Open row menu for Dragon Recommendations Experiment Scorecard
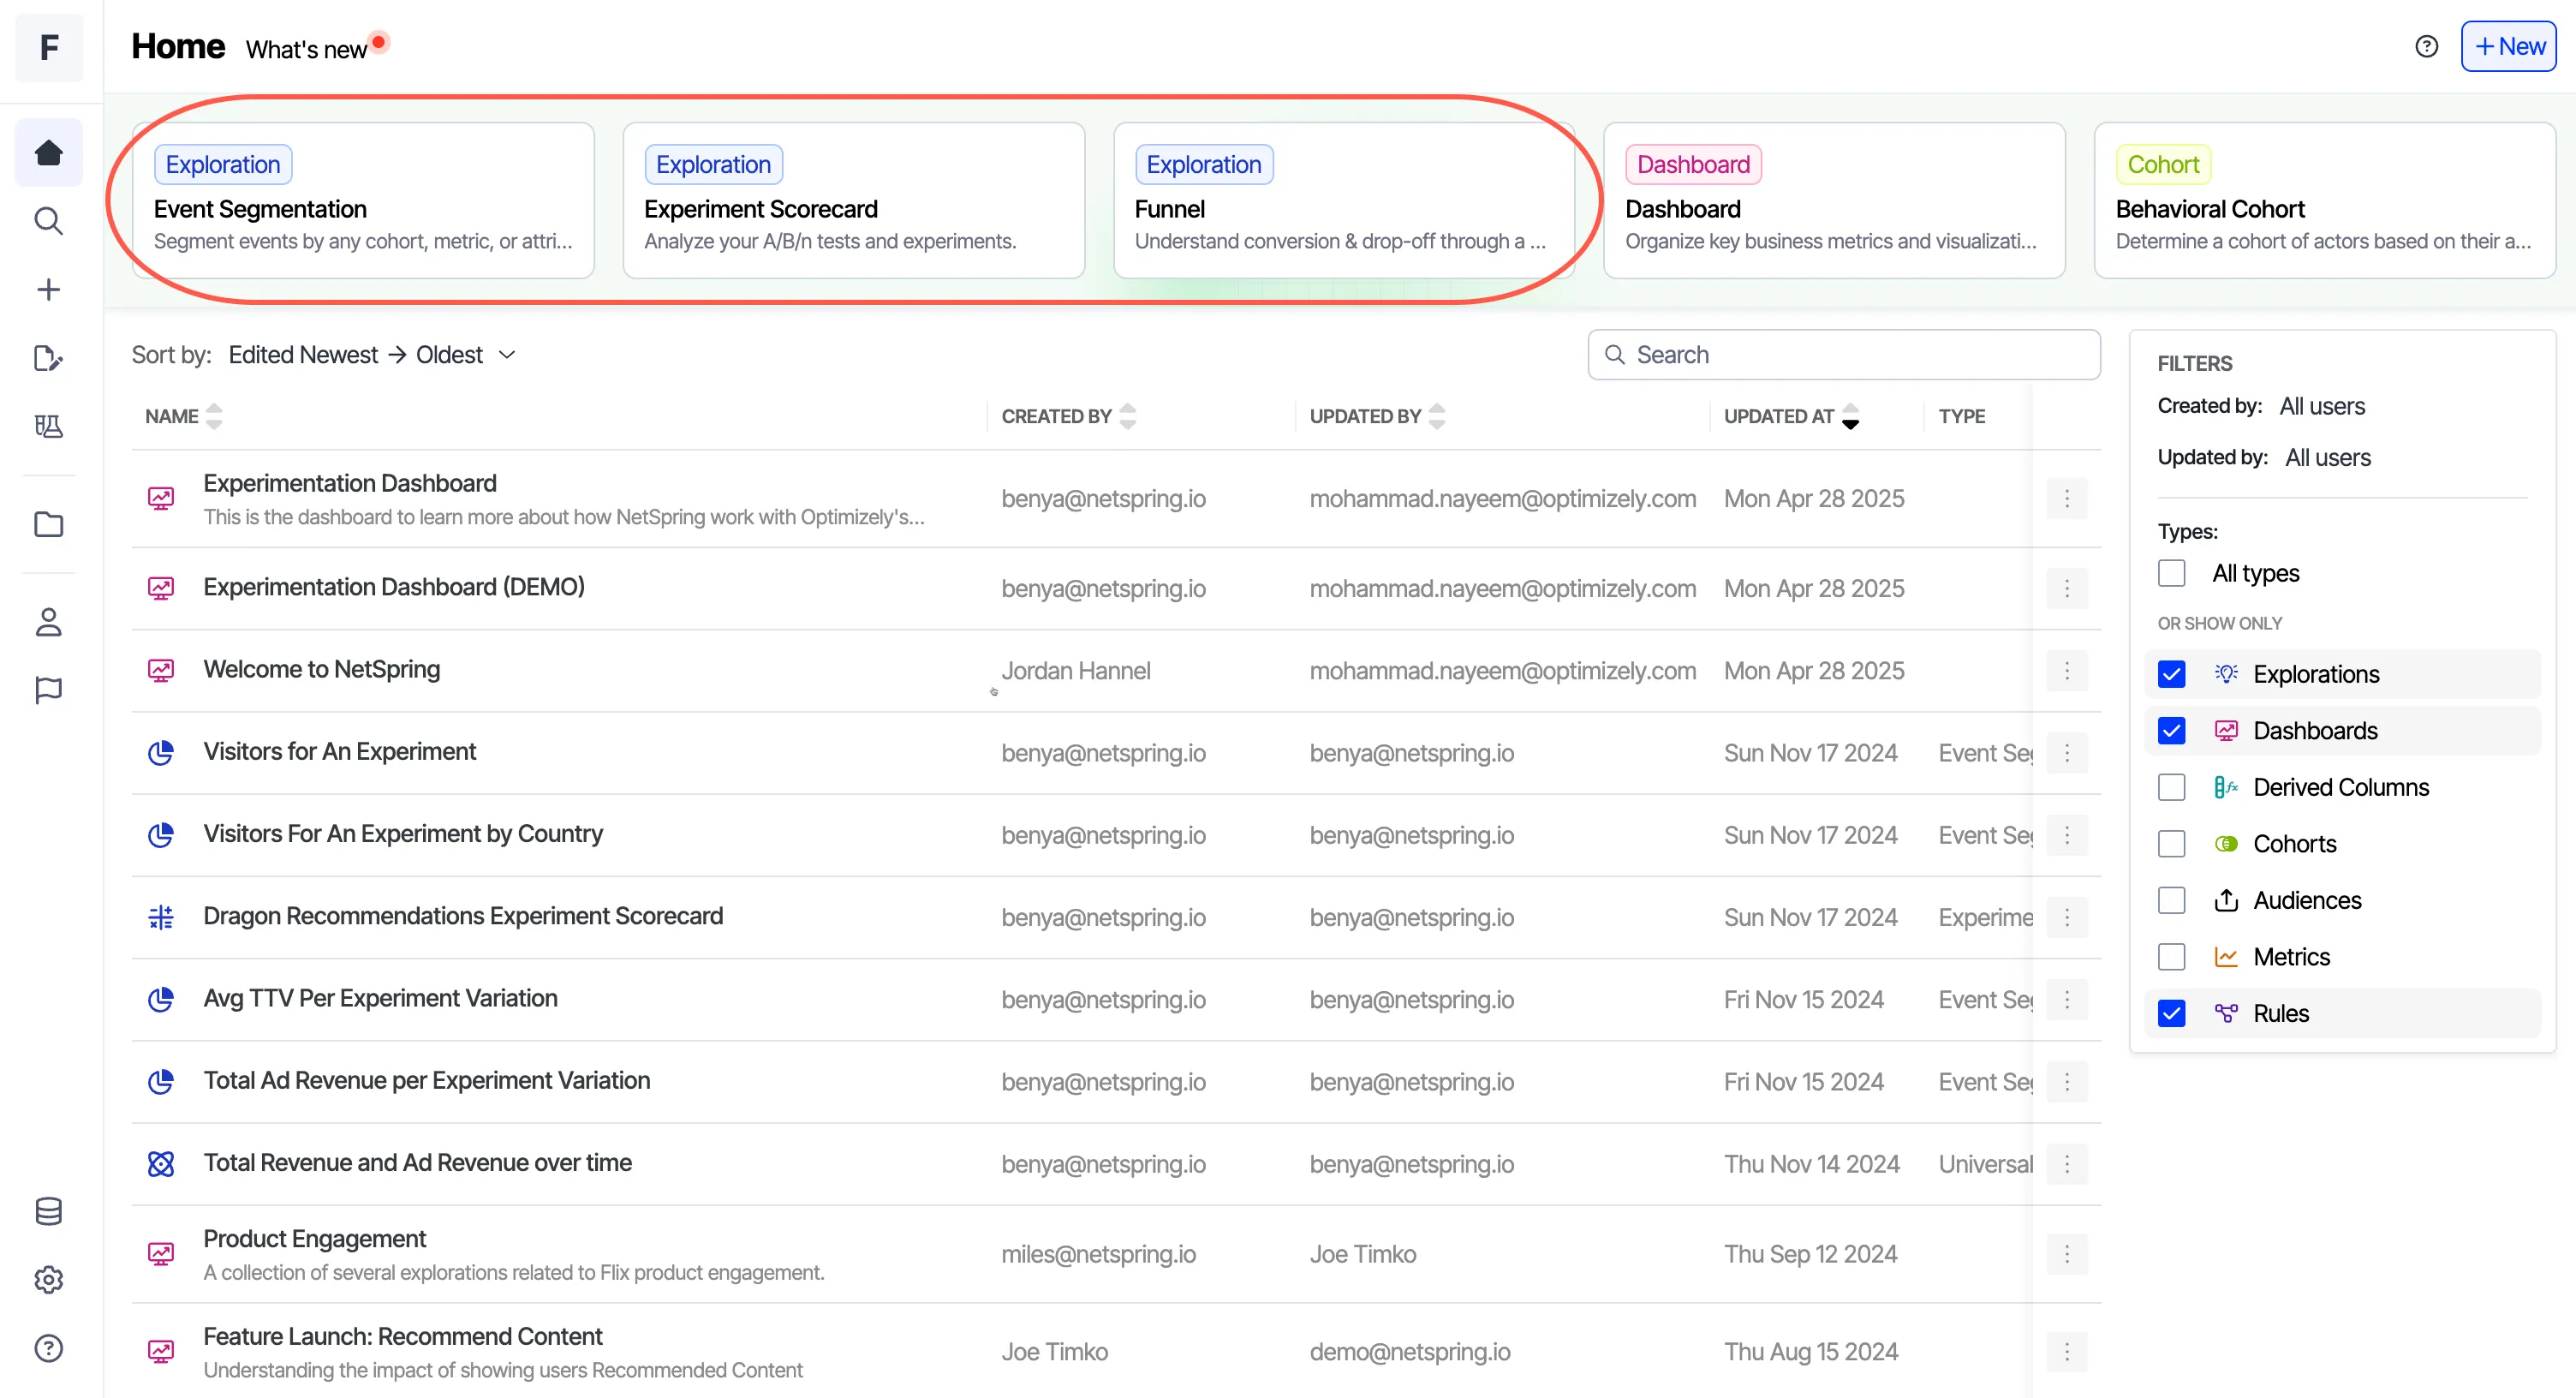Screen dimensions: 2576x1398 pyautogui.click(x=2067, y=917)
